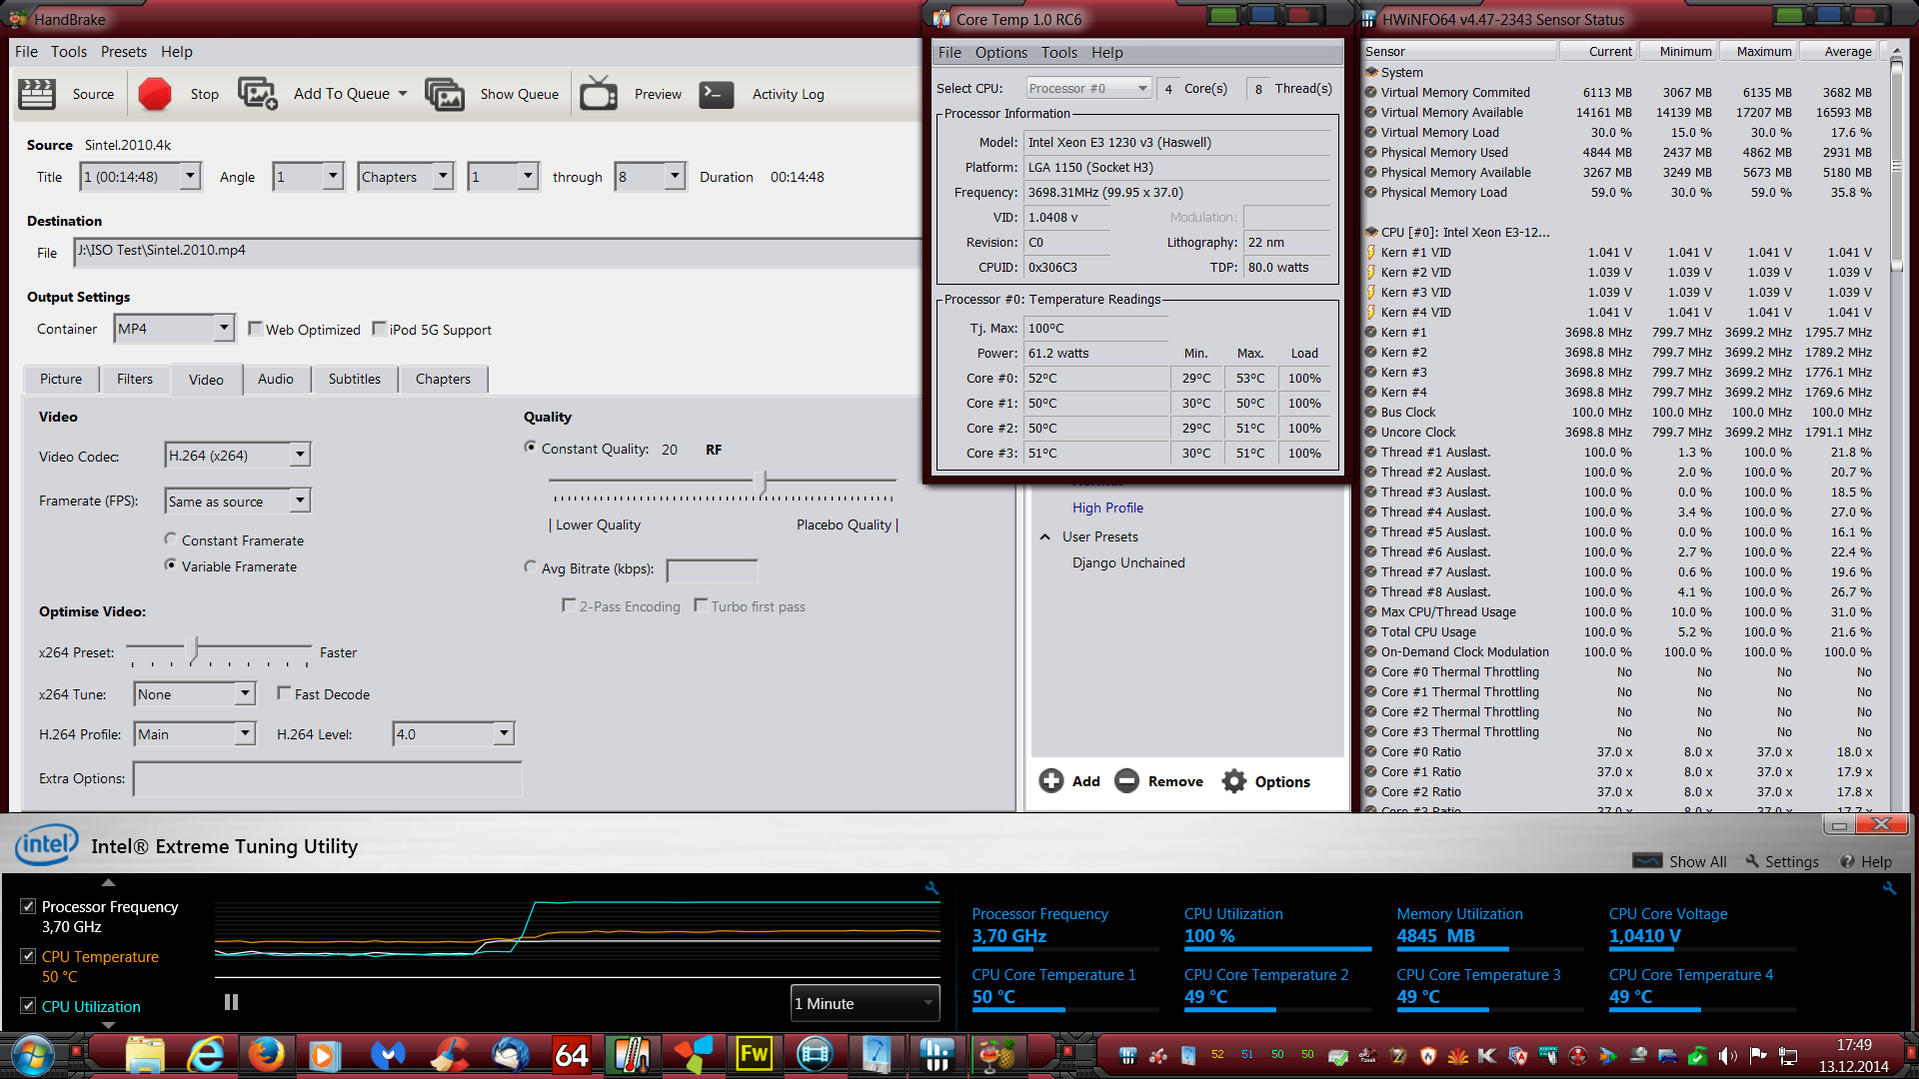This screenshot has width=1919, height=1079.
Task: Open CCleaner from the taskbar
Action: point(449,1055)
